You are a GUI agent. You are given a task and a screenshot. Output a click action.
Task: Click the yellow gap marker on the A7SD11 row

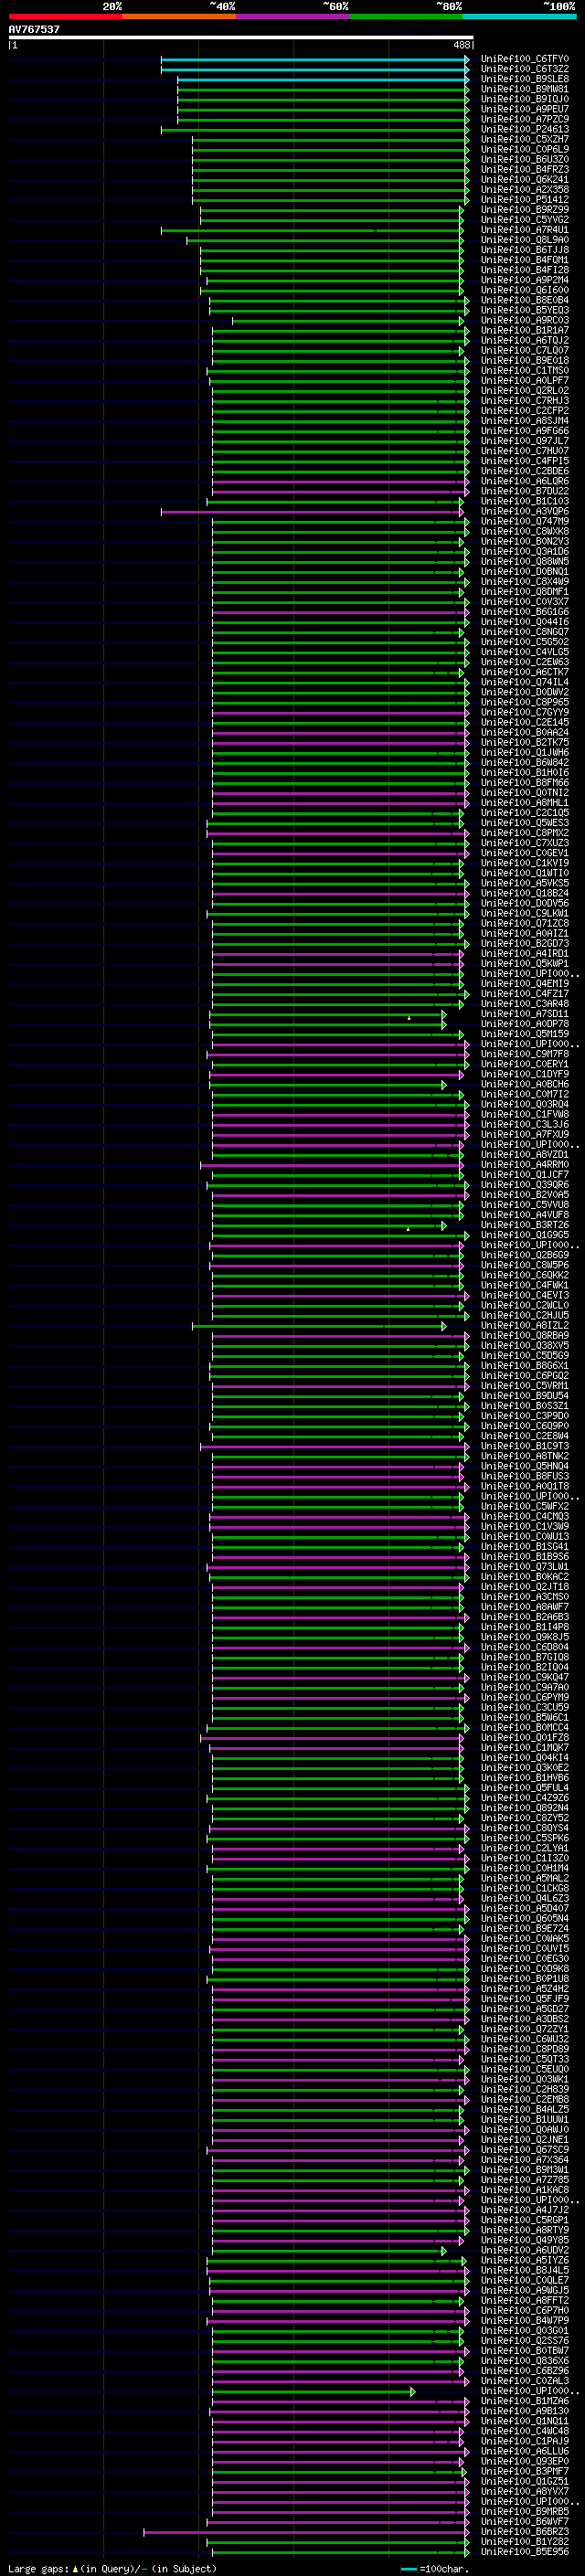(x=409, y=1018)
